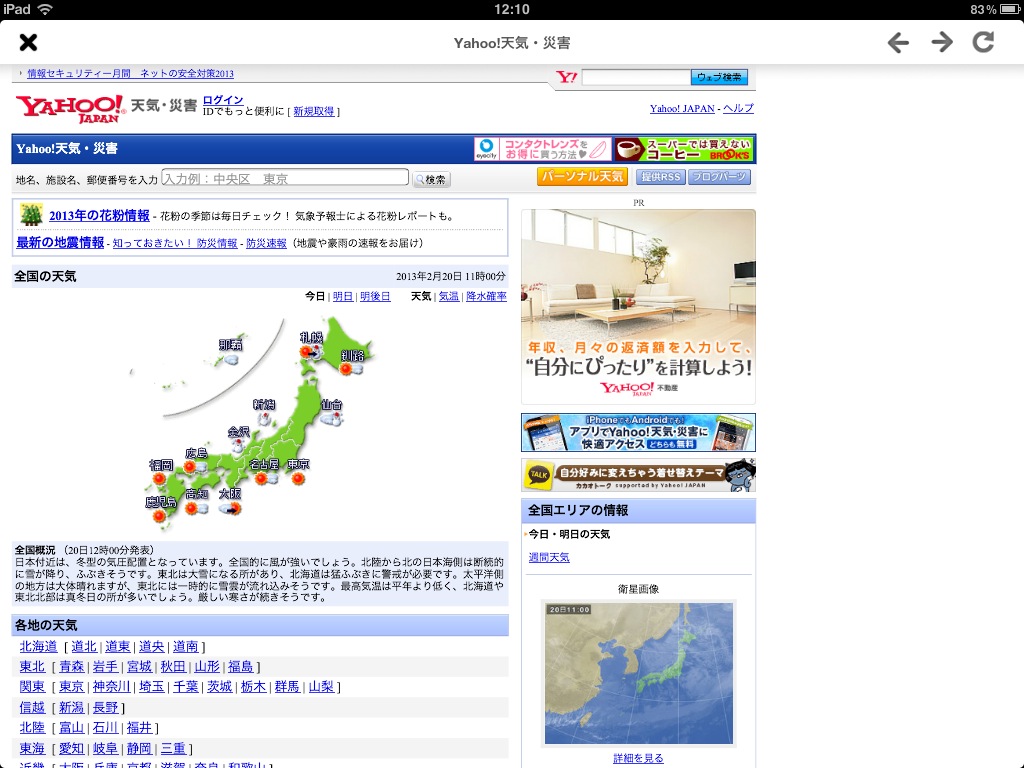
Task: Close the in-app browser with X icon
Action: pos(28,42)
